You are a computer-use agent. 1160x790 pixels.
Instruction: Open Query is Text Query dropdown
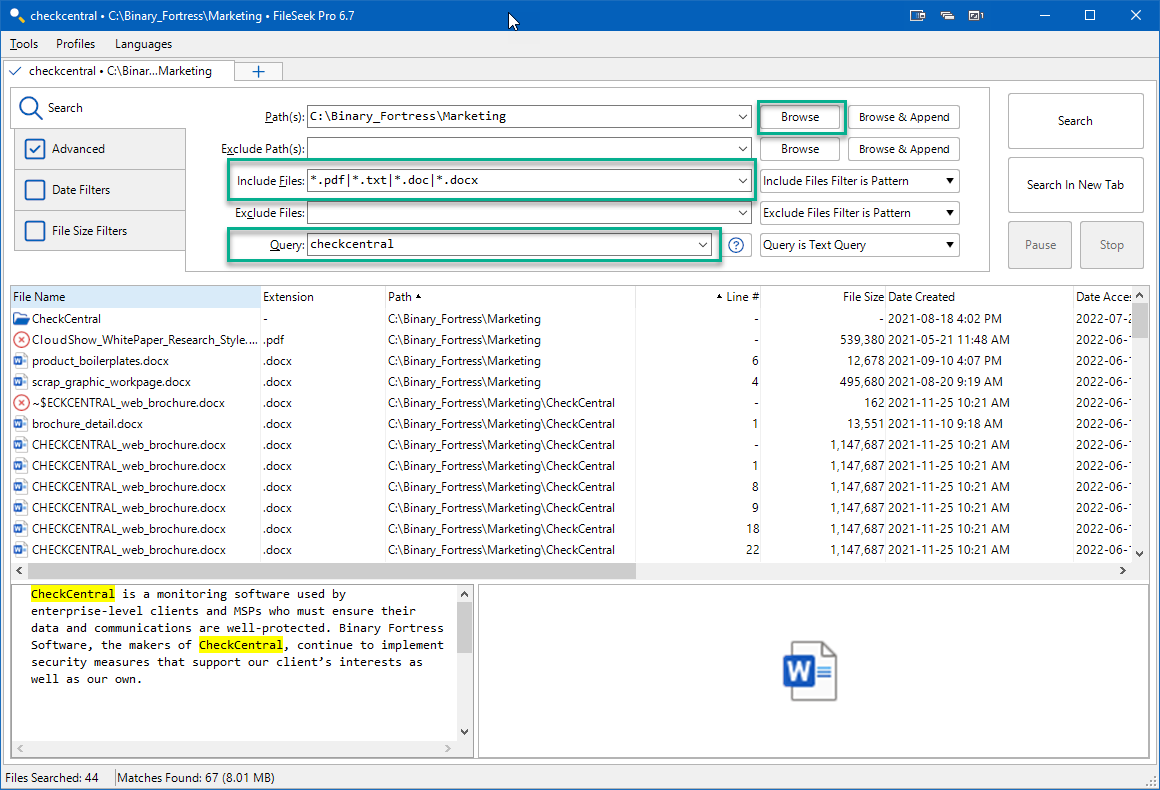click(860, 245)
